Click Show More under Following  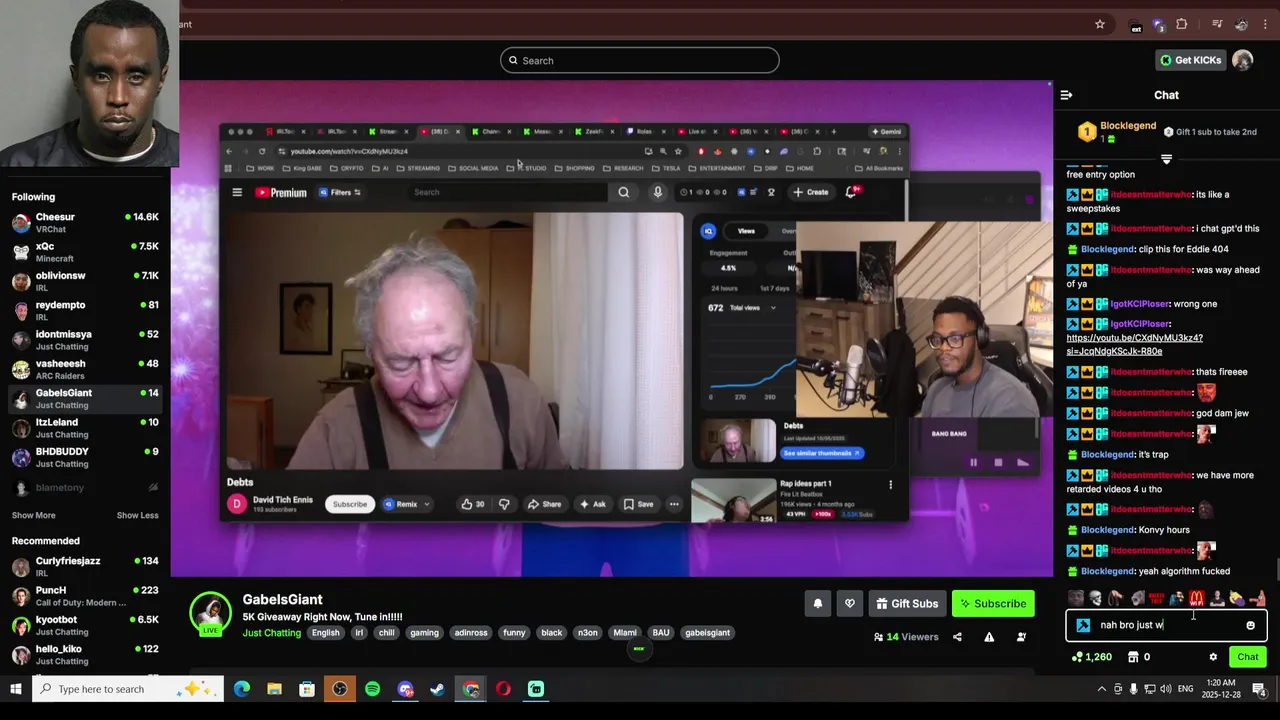coord(33,515)
